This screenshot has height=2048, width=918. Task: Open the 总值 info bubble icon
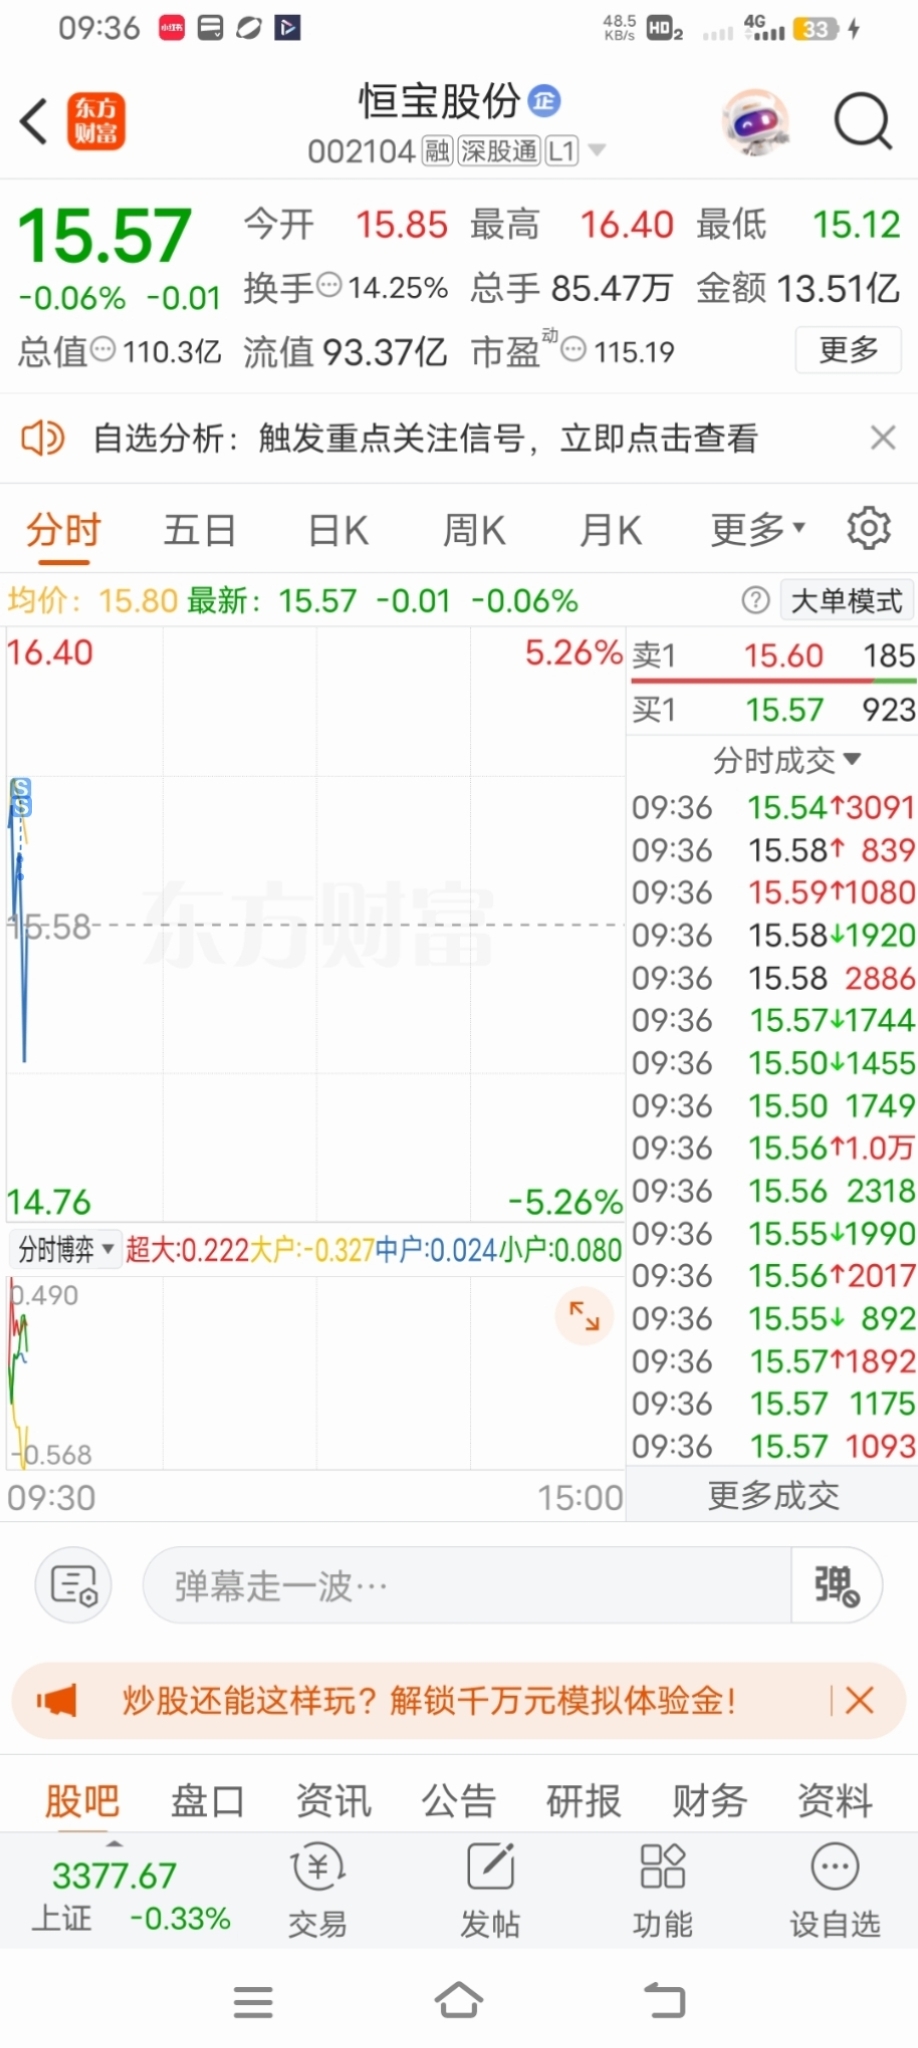[103, 350]
